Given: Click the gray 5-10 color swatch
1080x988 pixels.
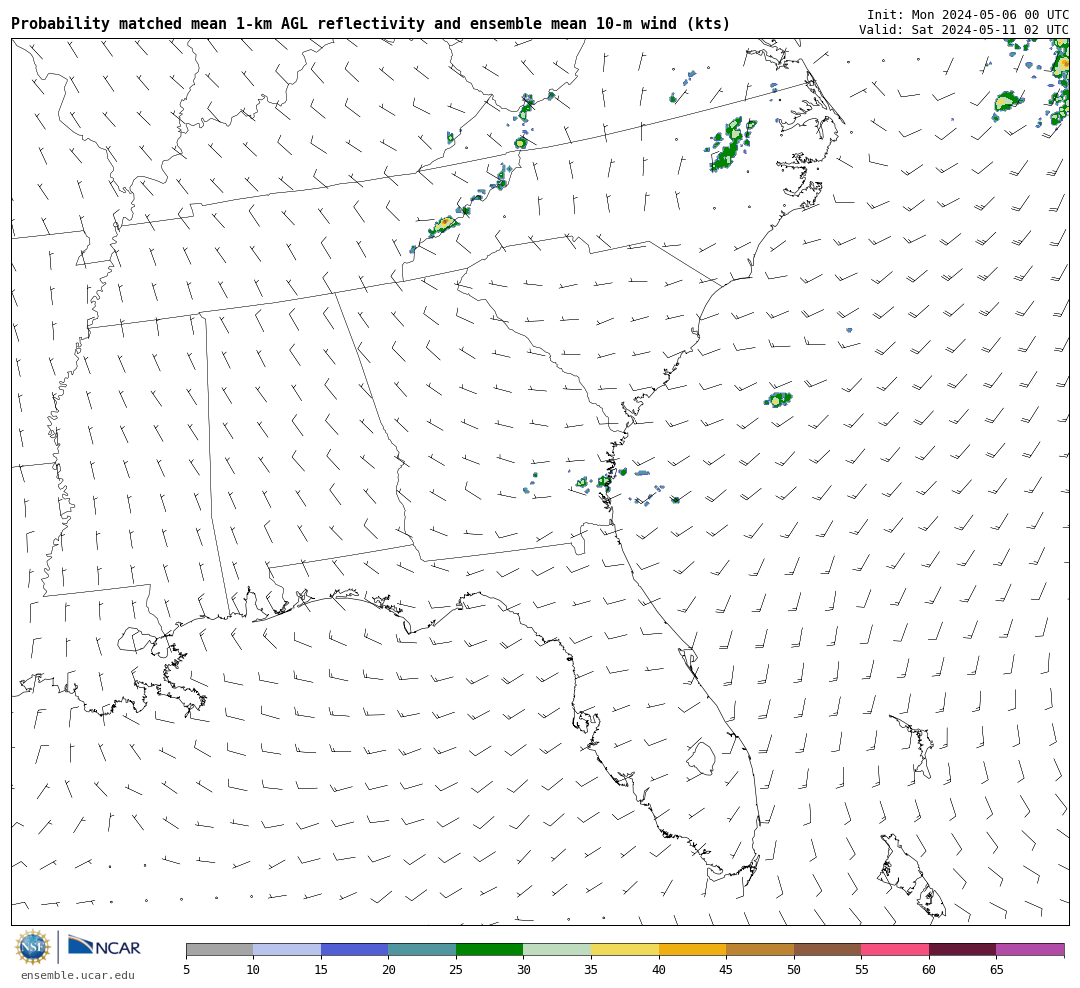Looking at the screenshot, I should 220,949.
